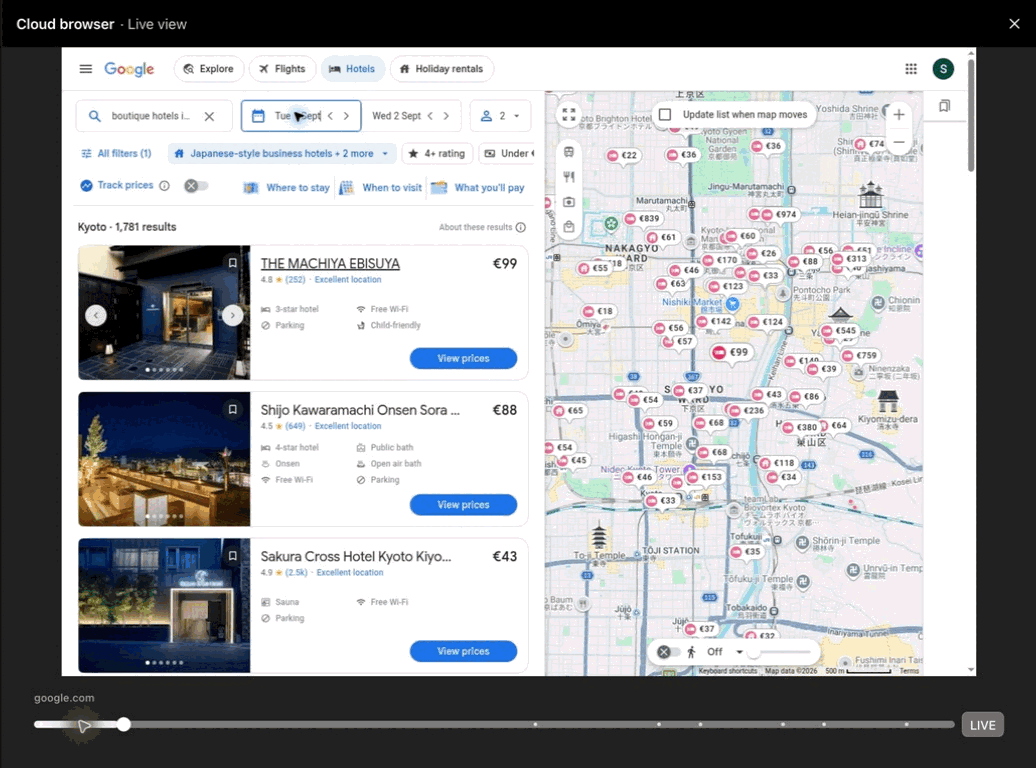The width and height of the screenshot is (1036, 768).
Task: Select the €153 map price pin
Action: [x=705, y=477]
